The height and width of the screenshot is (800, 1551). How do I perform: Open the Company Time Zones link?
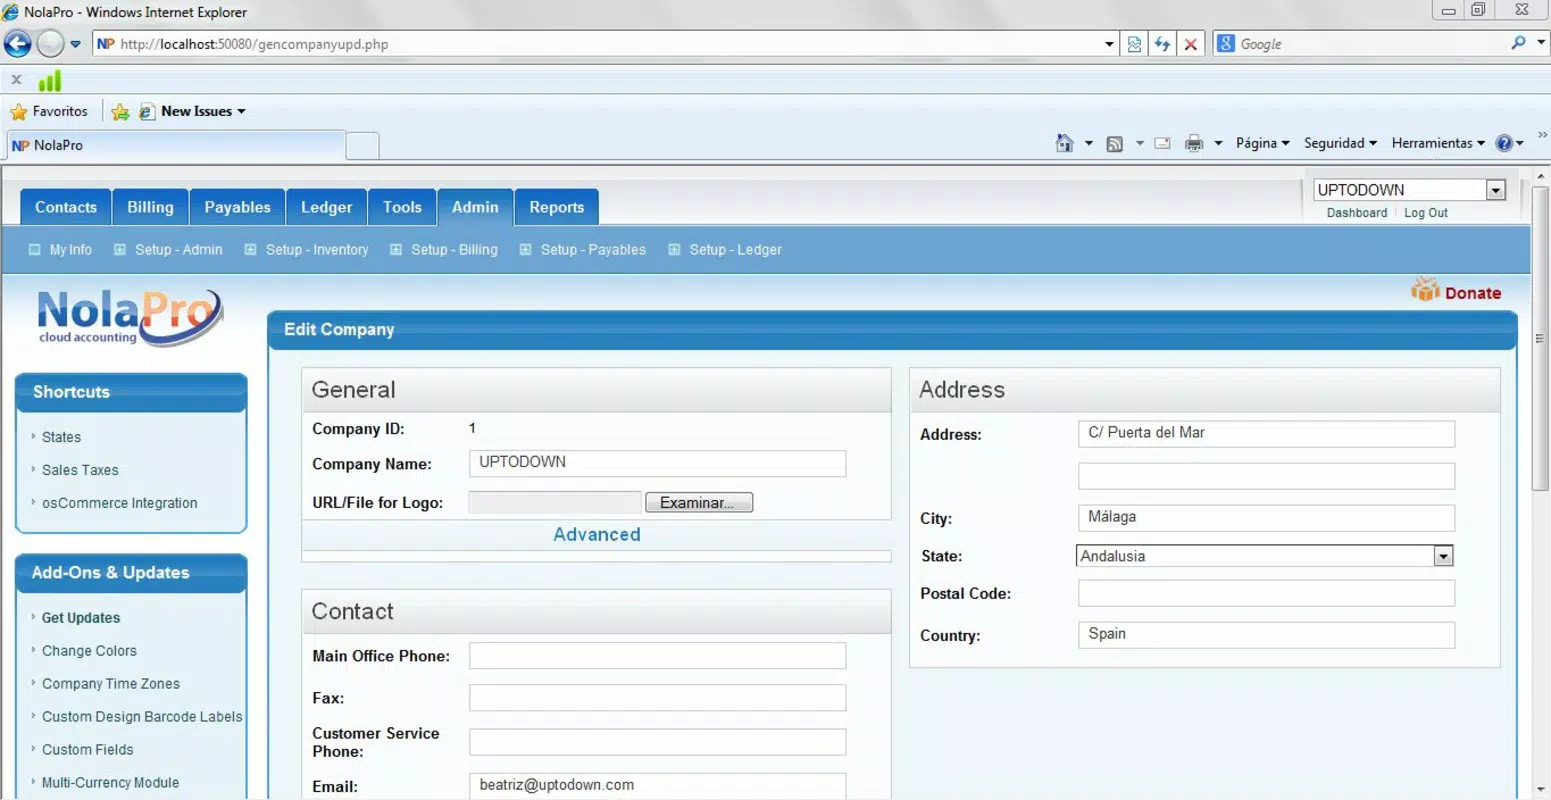coord(111,684)
